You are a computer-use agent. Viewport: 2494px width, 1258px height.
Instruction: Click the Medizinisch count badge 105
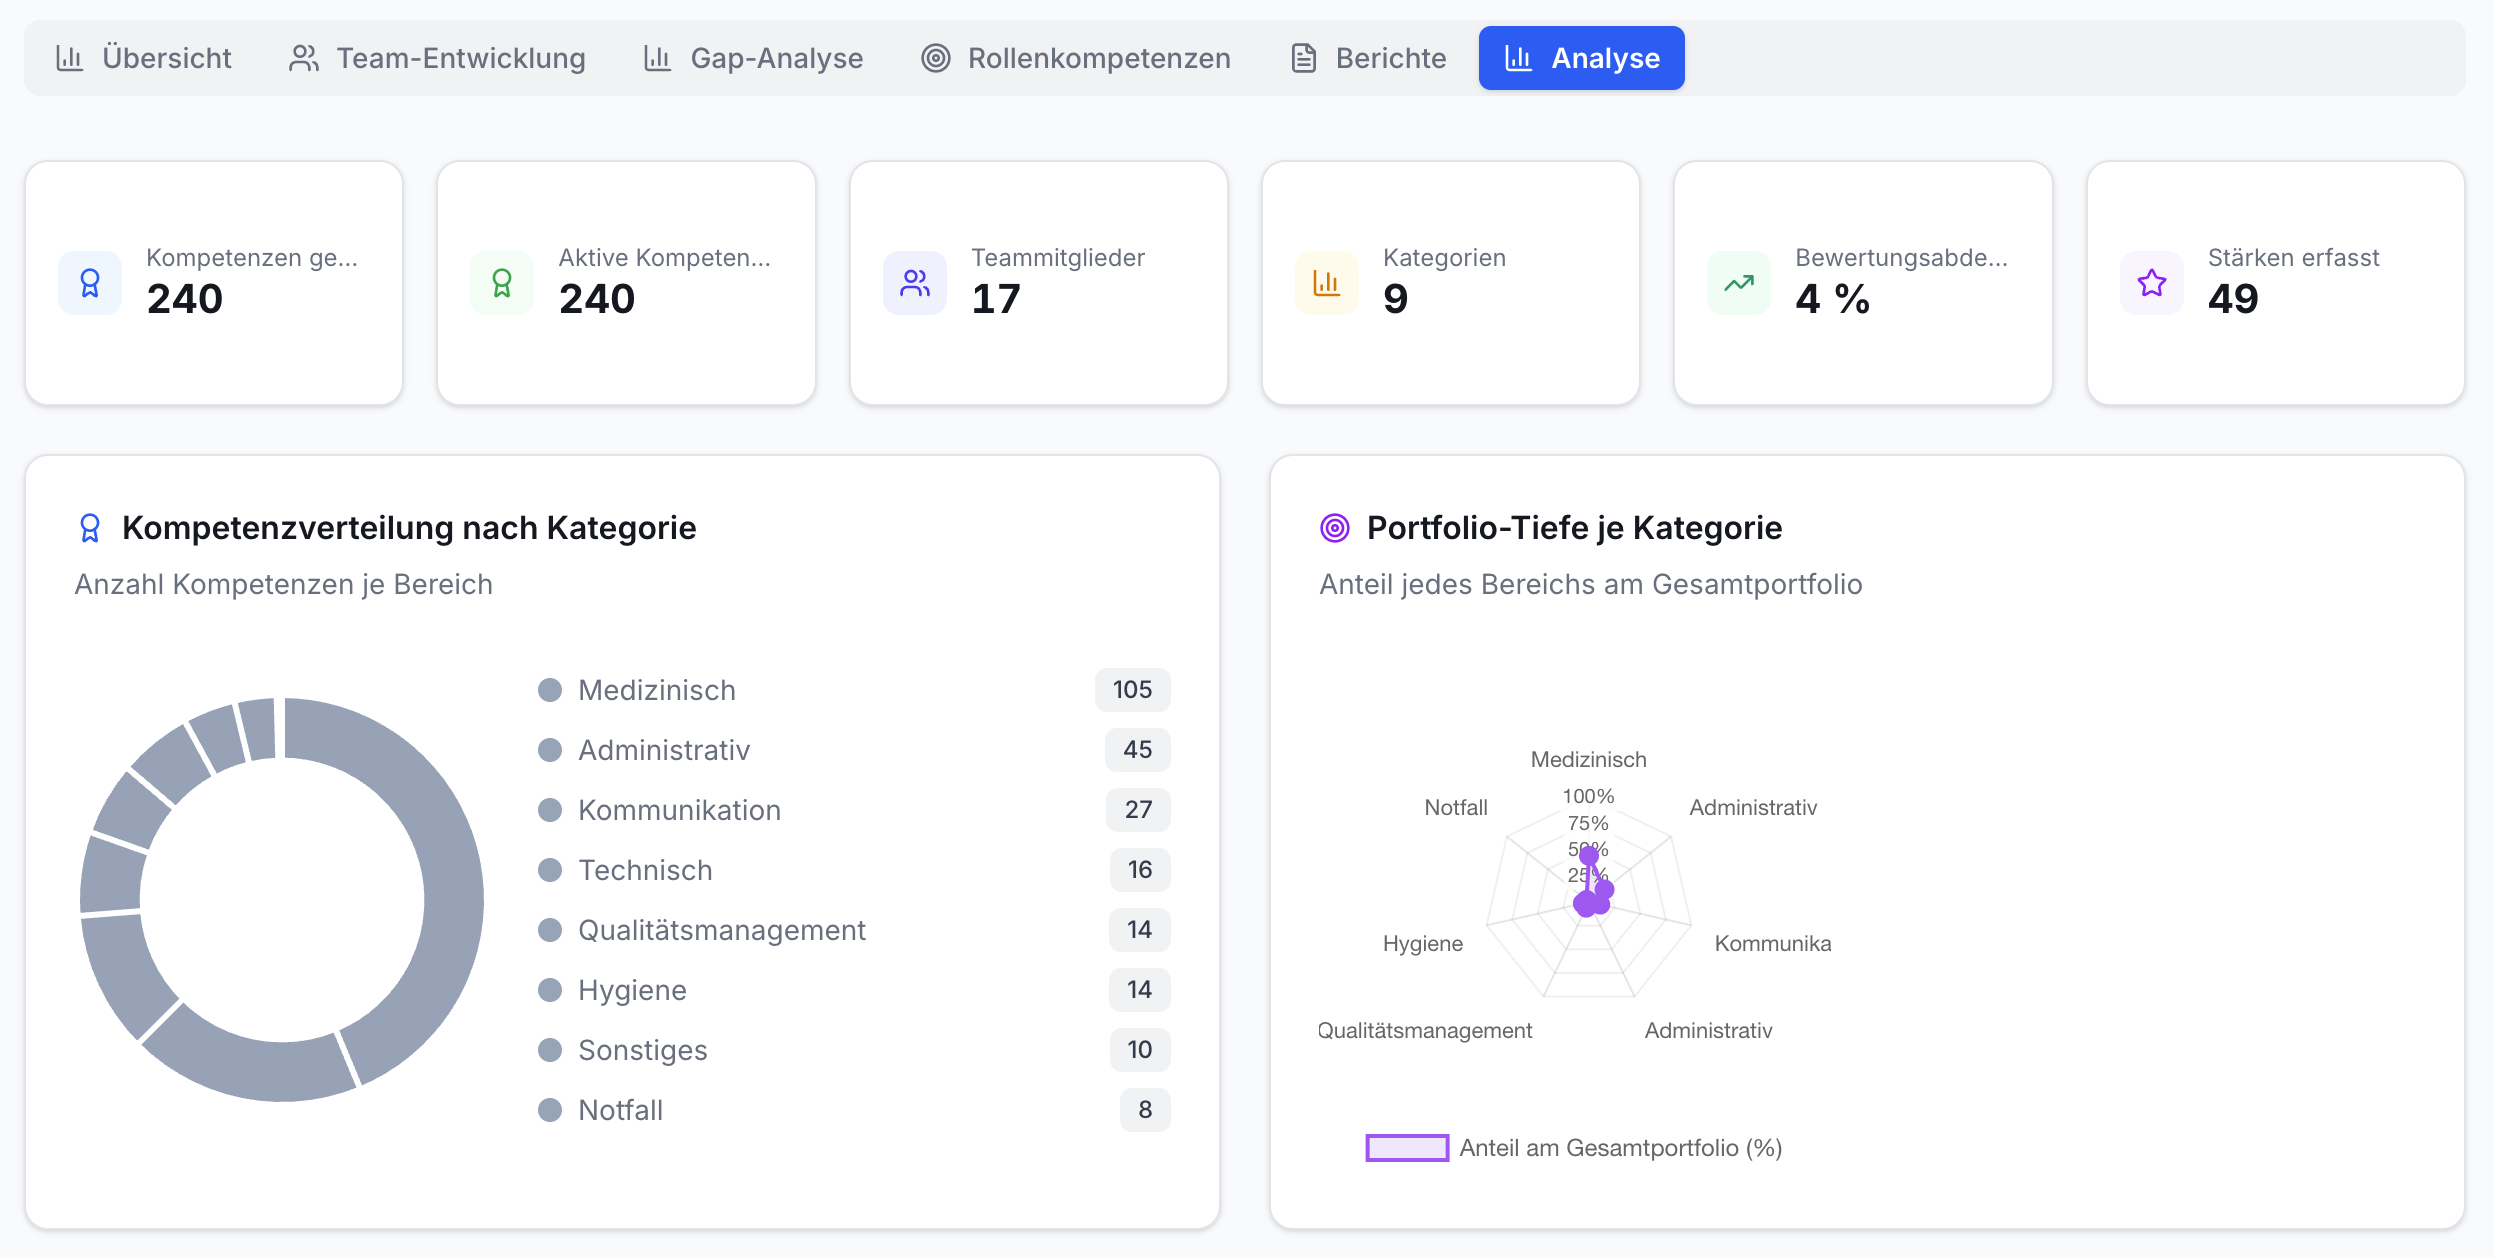coord(1132,690)
